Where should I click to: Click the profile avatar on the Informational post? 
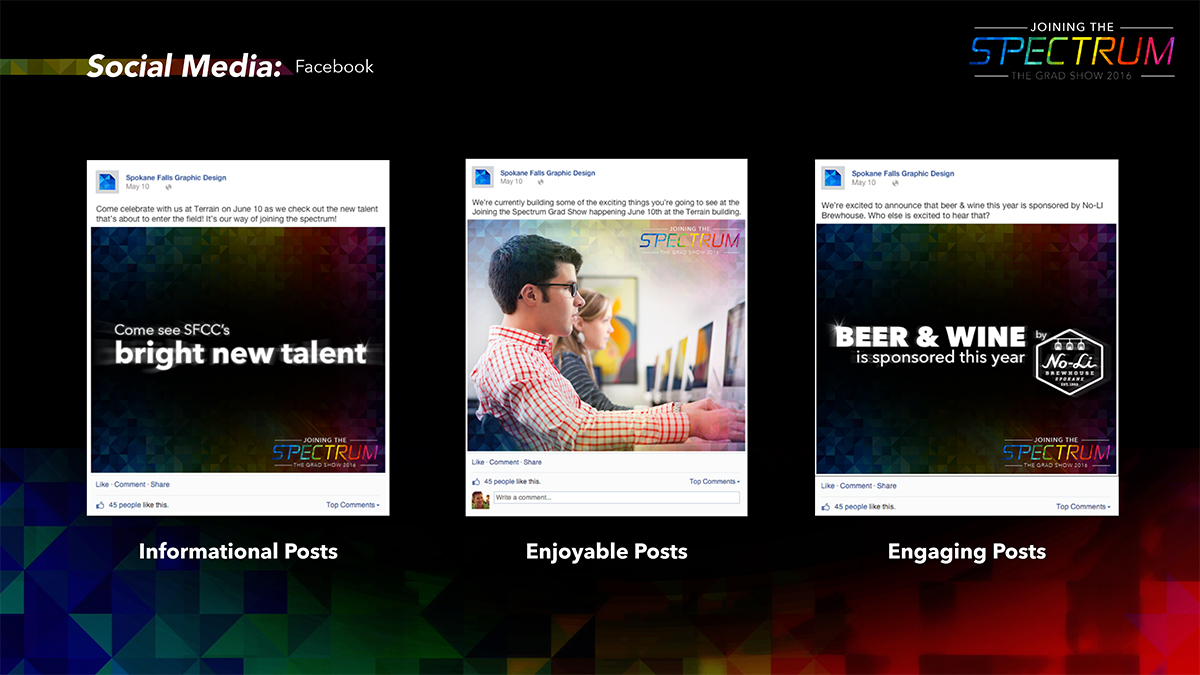click(x=108, y=182)
